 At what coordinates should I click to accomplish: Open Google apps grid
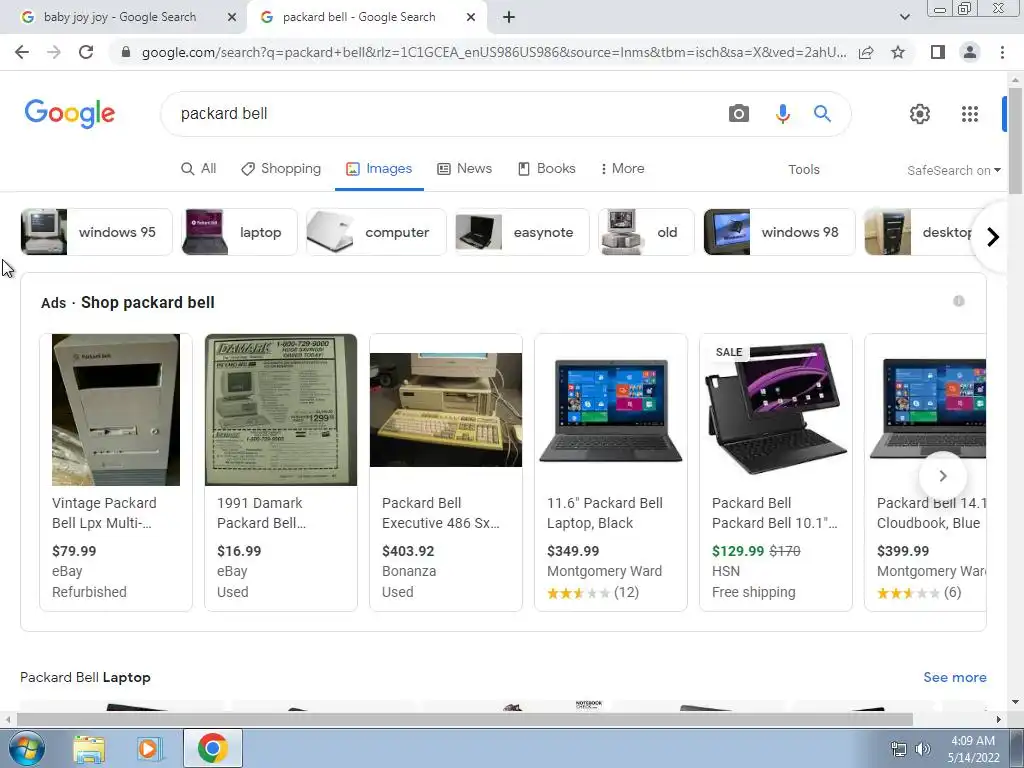pos(970,114)
